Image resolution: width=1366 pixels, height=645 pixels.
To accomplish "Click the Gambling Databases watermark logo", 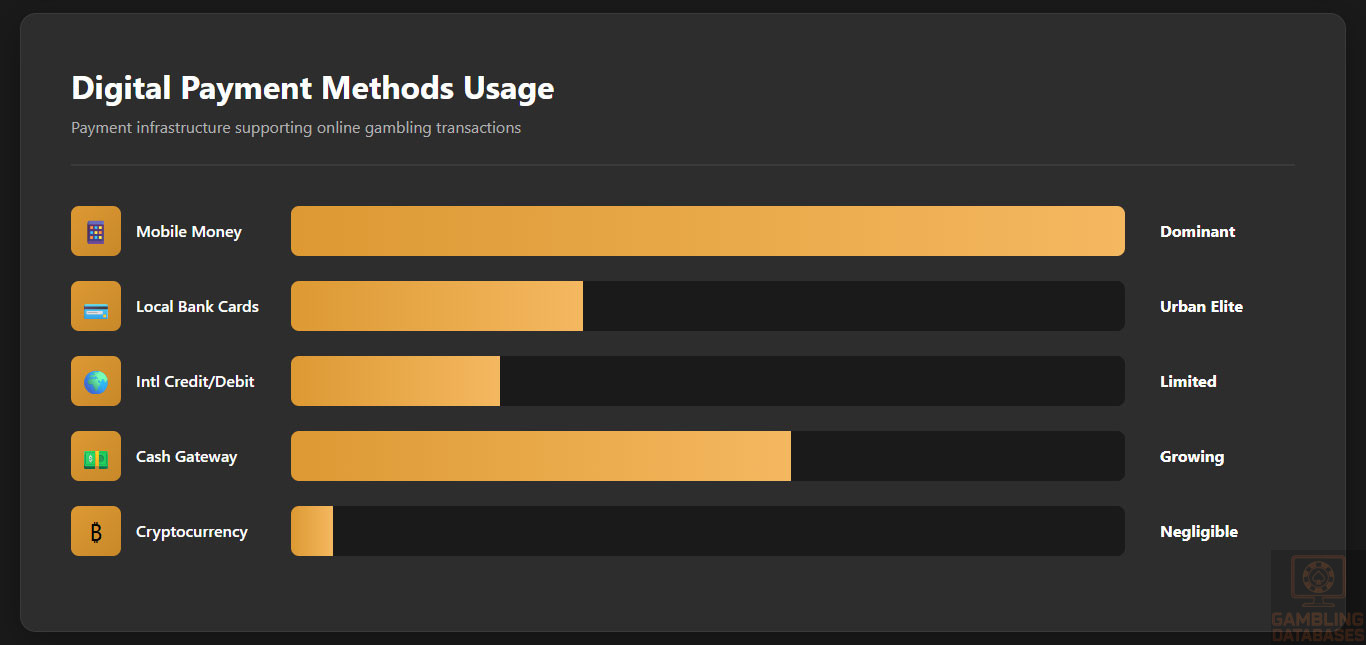I will pos(1317,597).
